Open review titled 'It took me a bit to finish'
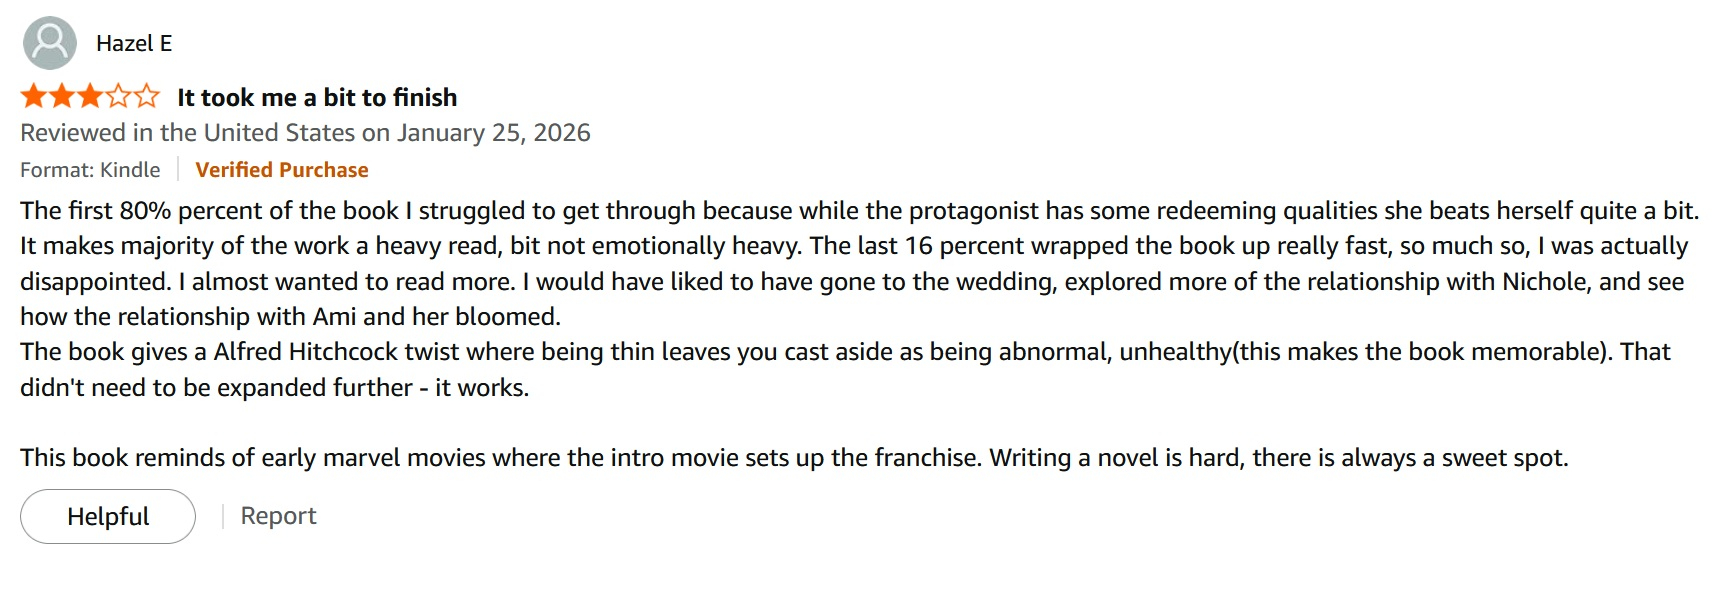 click(x=317, y=97)
